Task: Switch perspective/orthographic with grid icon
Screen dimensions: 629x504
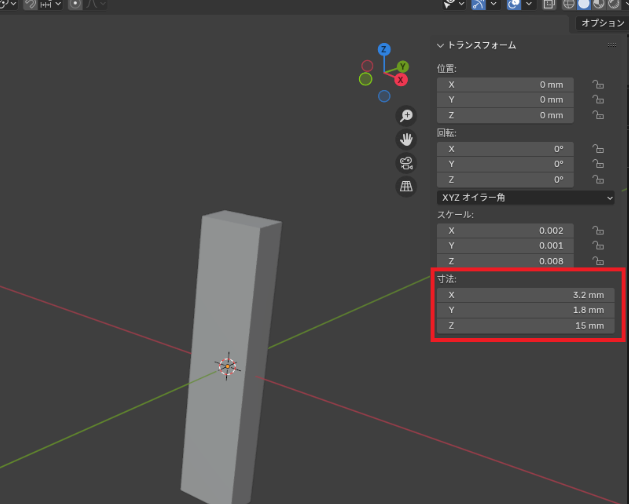Action: tap(406, 186)
